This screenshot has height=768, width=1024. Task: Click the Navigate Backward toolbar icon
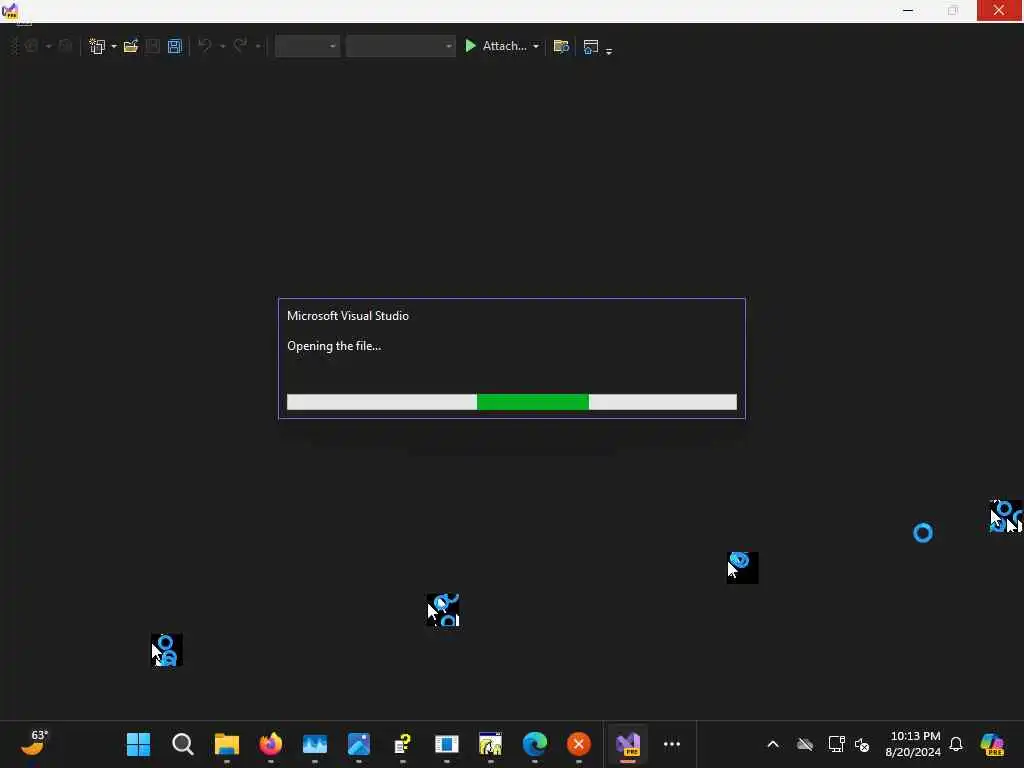tap(31, 46)
